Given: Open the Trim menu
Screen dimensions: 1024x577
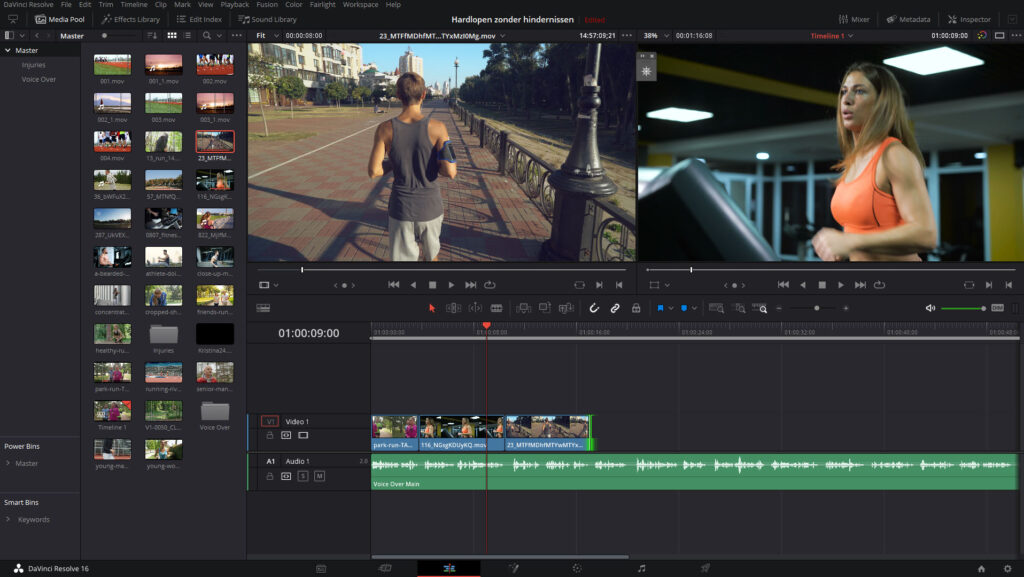Looking at the screenshot, I should [x=106, y=5].
